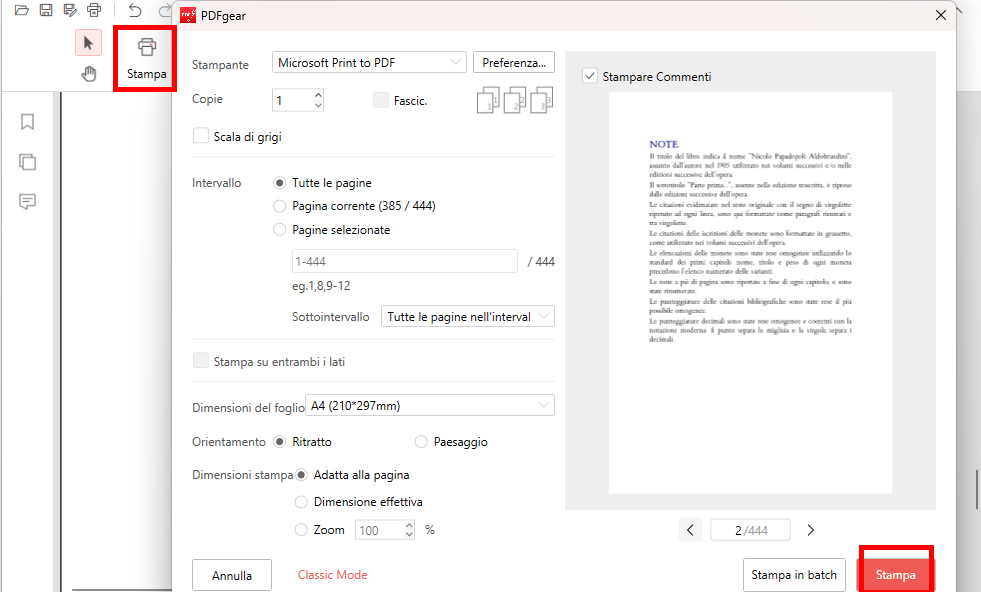Click the undo arrow icon
The height and width of the screenshot is (592, 981).
(133, 10)
